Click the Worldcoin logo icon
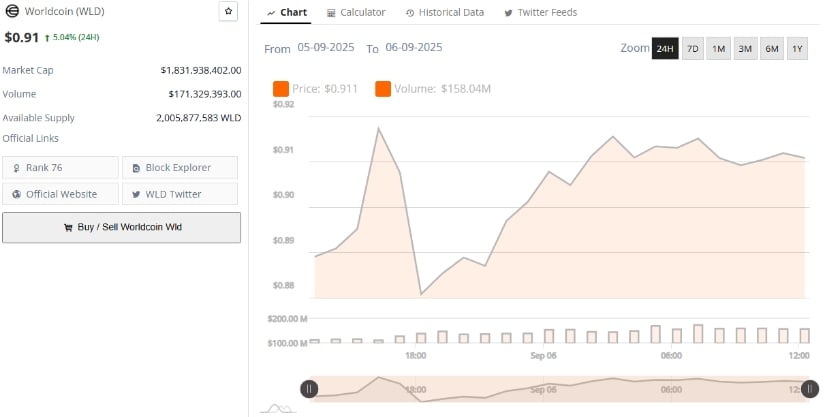Screen dimensions: 825x417 [x=12, y=11]
